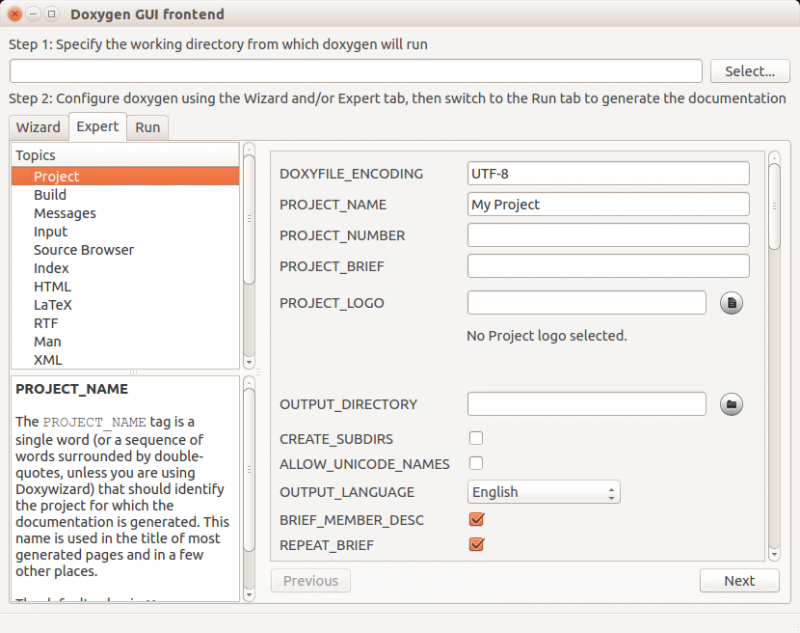Image resolution: width=800 pixels, height=633 pixels.
Task: Open the PROJECT_LOGO file browser icon
Action: pyautogui.click(x=731, y=302)
